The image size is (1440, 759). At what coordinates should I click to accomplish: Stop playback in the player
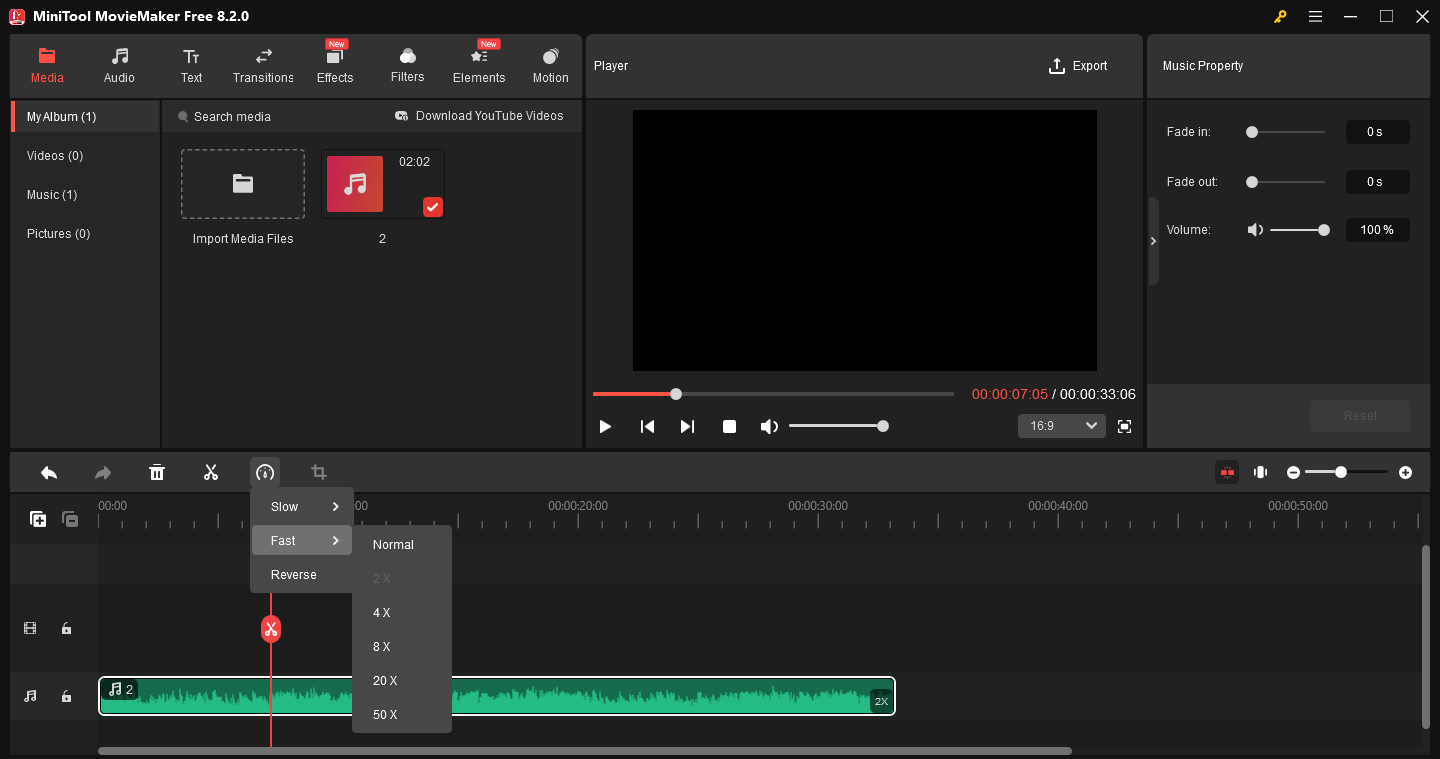730,427
